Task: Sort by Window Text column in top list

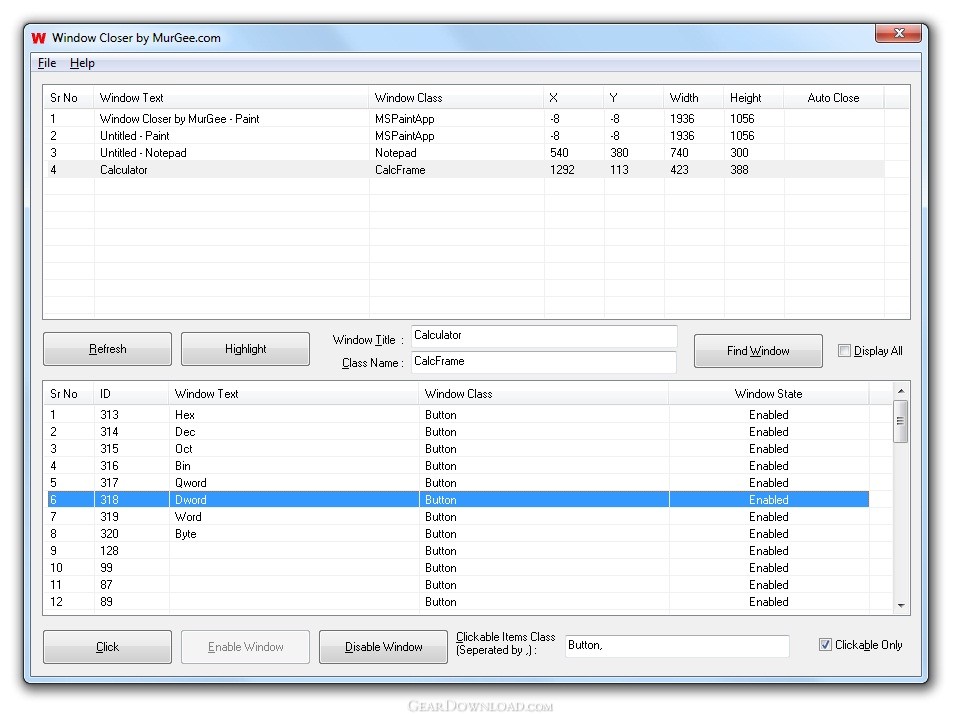Action: [231, 98]
